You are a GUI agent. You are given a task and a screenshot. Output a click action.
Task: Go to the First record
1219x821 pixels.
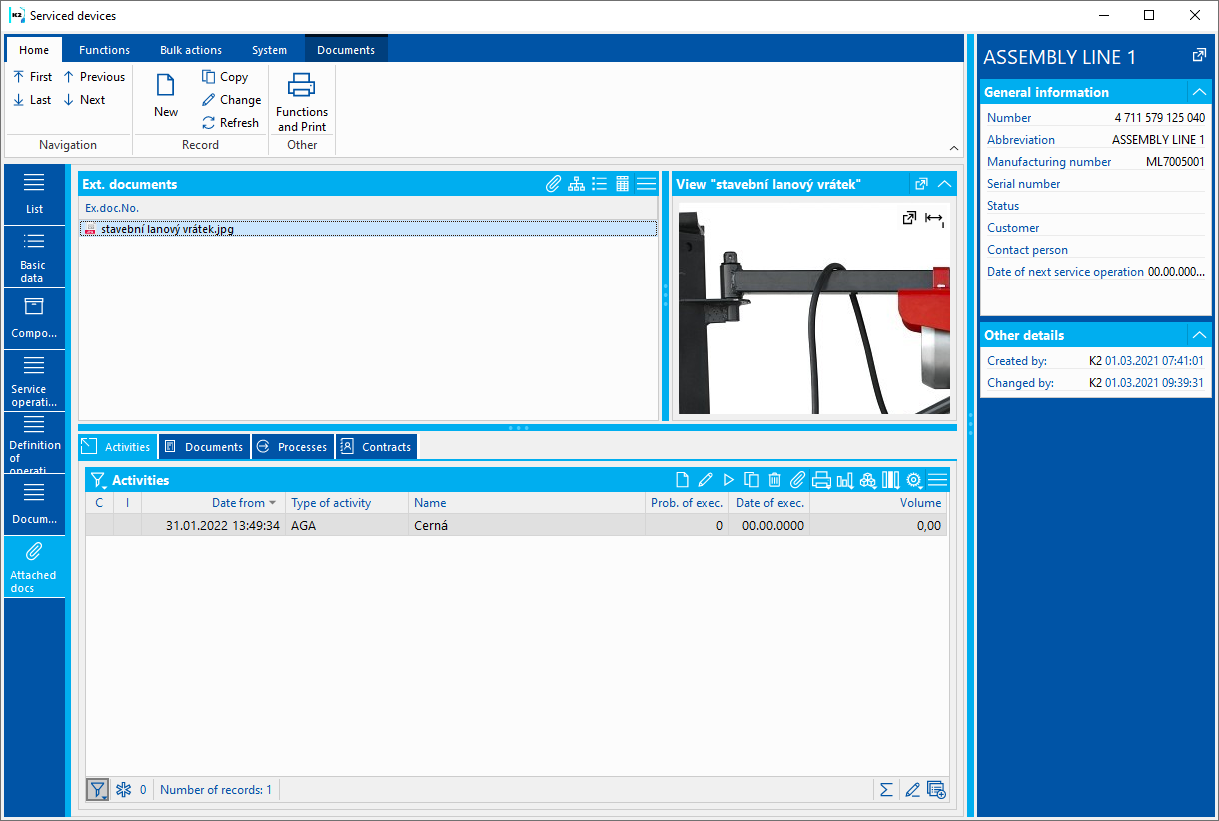pos(32,76)
